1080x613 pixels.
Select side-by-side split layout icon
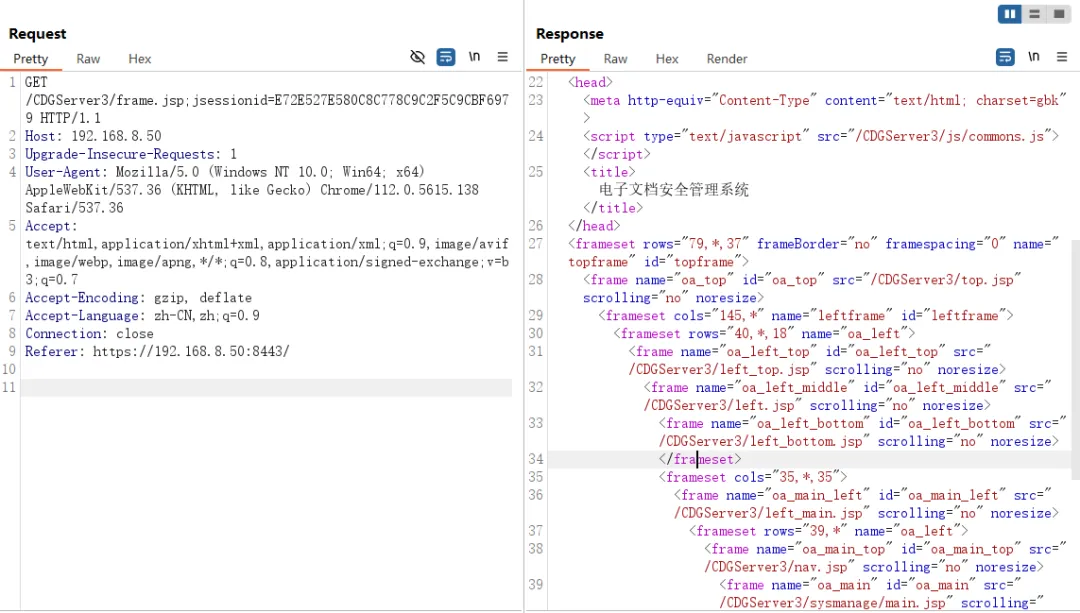pos(1010,14)
